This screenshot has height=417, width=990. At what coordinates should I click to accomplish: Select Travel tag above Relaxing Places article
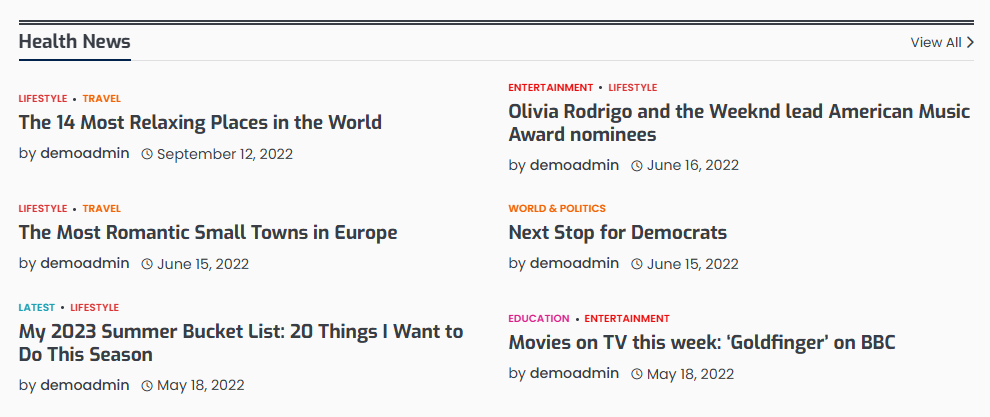click(102, 99)
